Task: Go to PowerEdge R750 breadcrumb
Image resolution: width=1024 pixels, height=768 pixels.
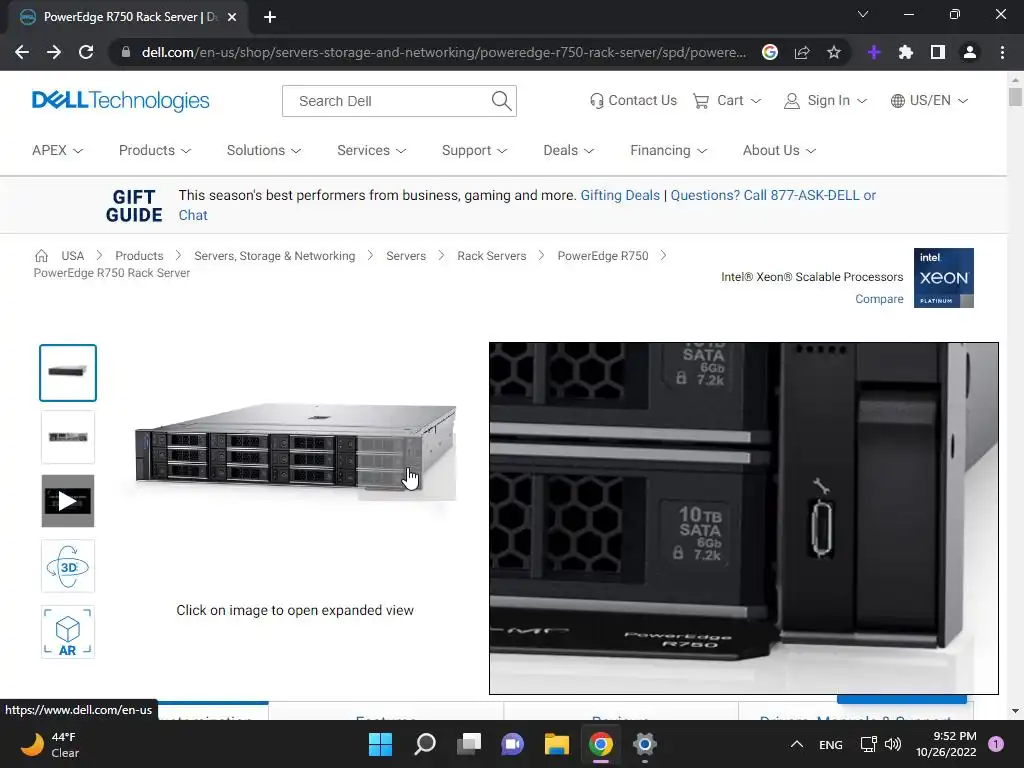Action: (x=603, y=256)
